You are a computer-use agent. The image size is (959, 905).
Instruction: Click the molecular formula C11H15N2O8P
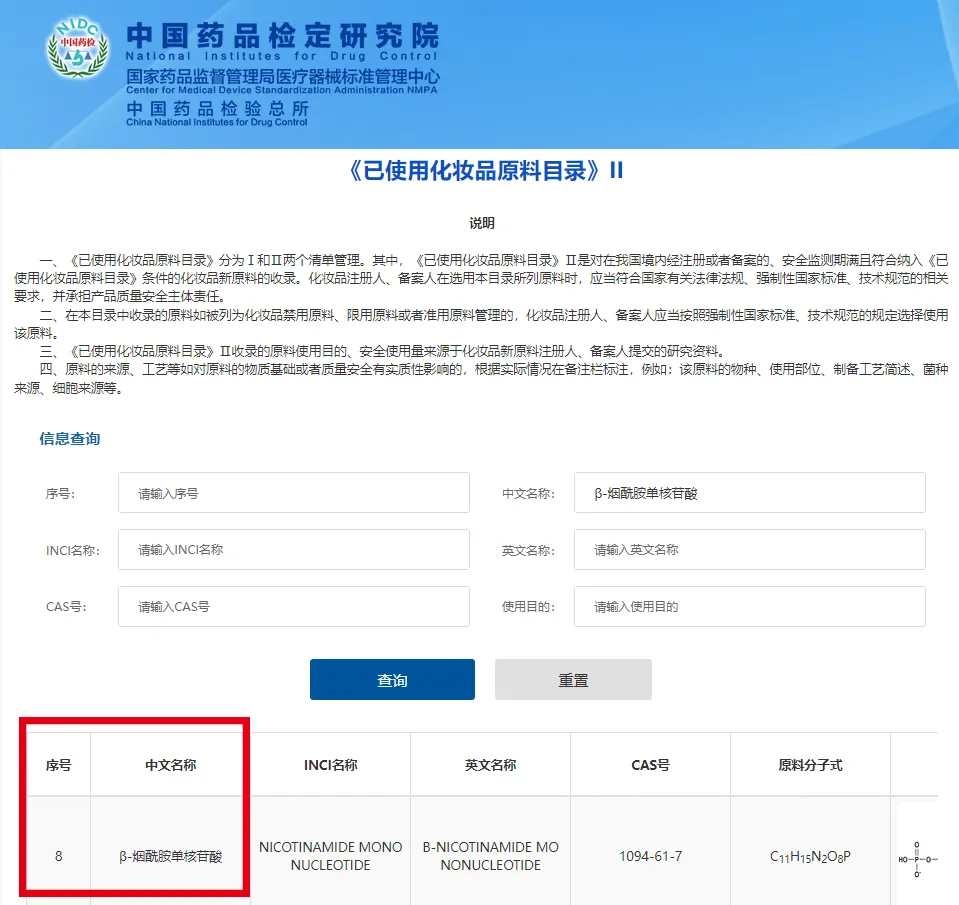coord(810,856)
